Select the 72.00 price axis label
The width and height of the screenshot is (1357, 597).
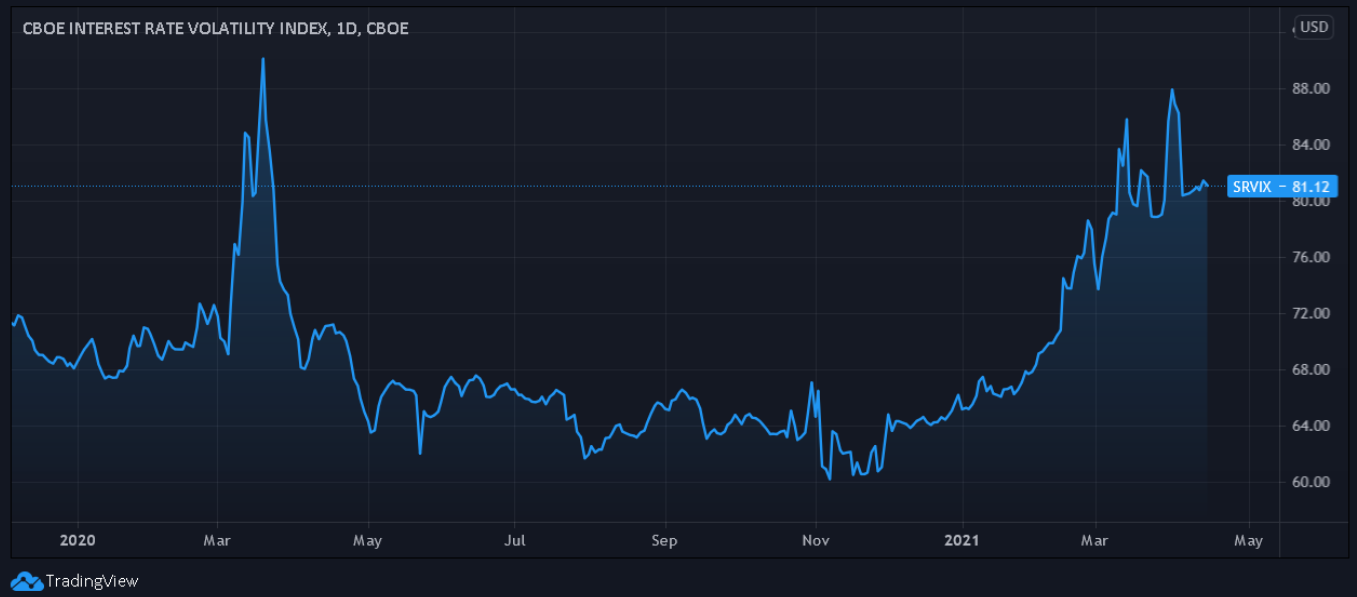[1310, 314]
